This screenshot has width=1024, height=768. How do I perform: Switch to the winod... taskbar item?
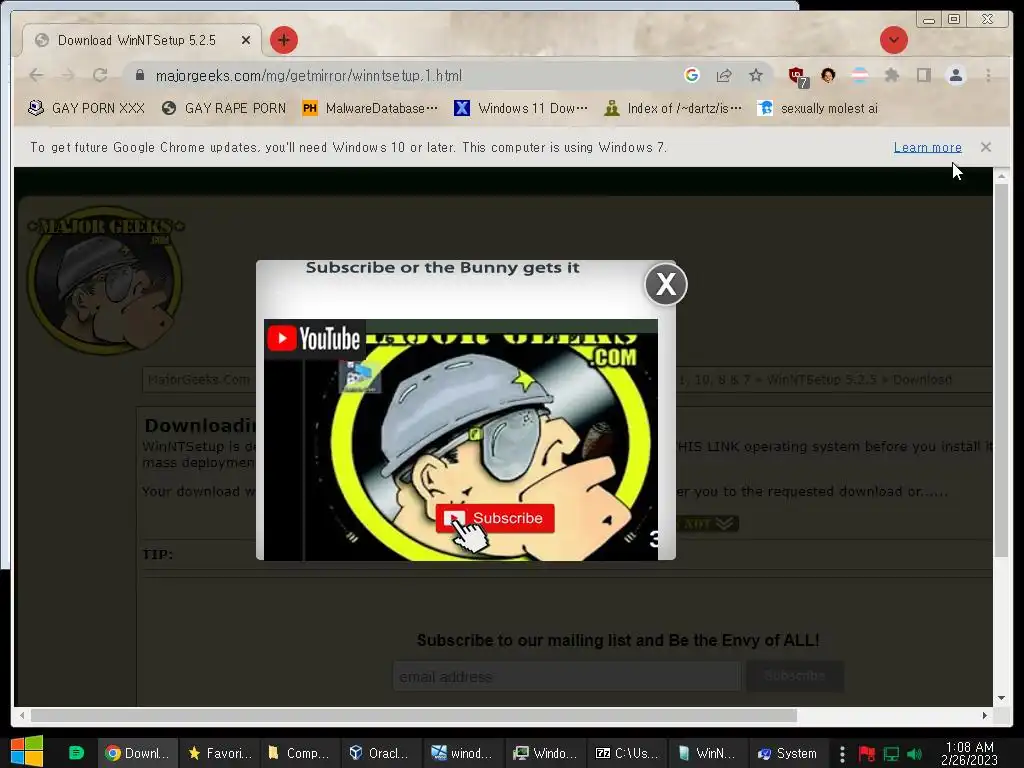click(x=463, y=753)
